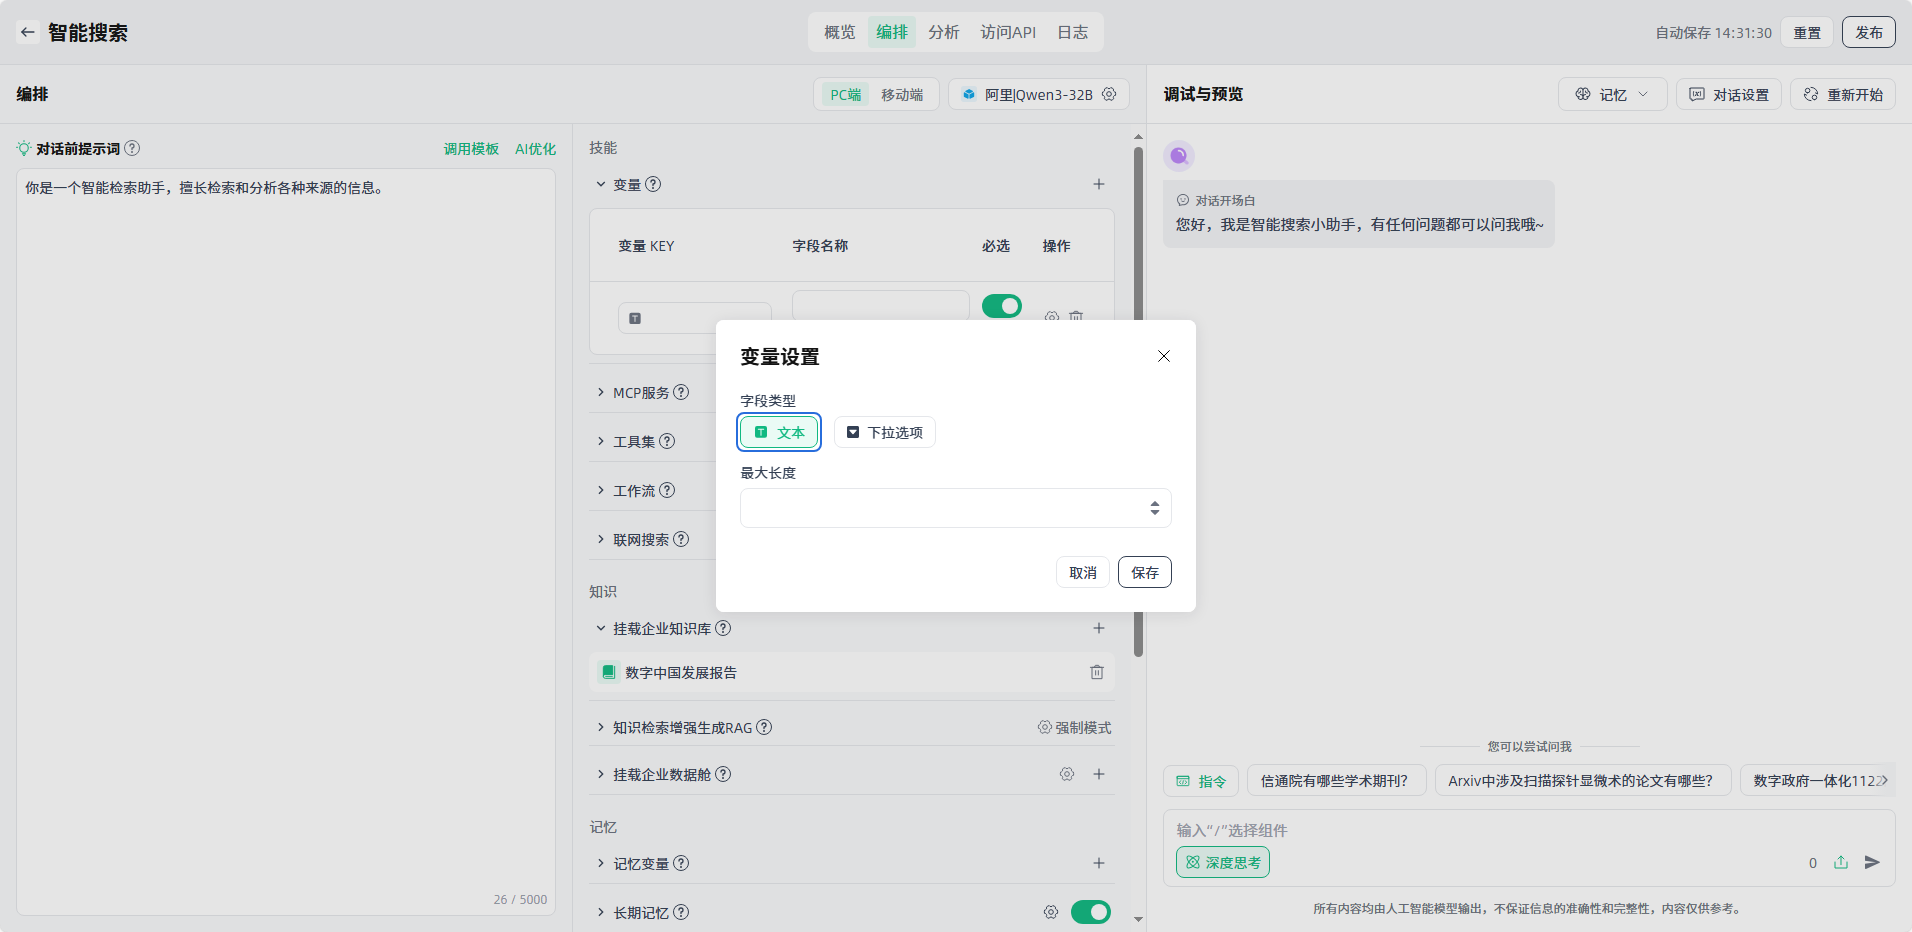Click 保存 in the variable settings dialog
Image resolution: width=1912 pixels, height=932 pixels.
(x=1144, y=572)
